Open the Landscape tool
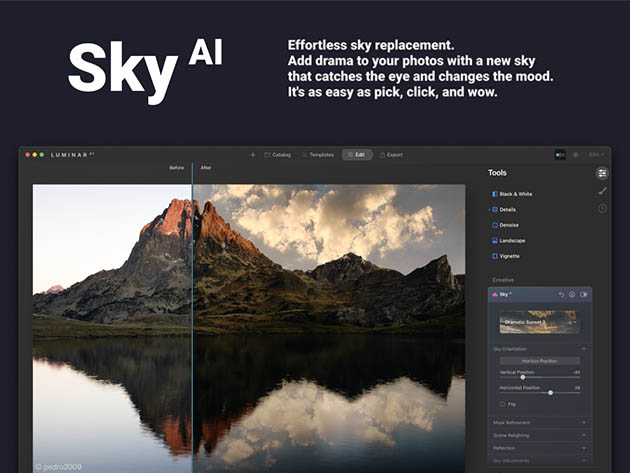 point(512,240)
